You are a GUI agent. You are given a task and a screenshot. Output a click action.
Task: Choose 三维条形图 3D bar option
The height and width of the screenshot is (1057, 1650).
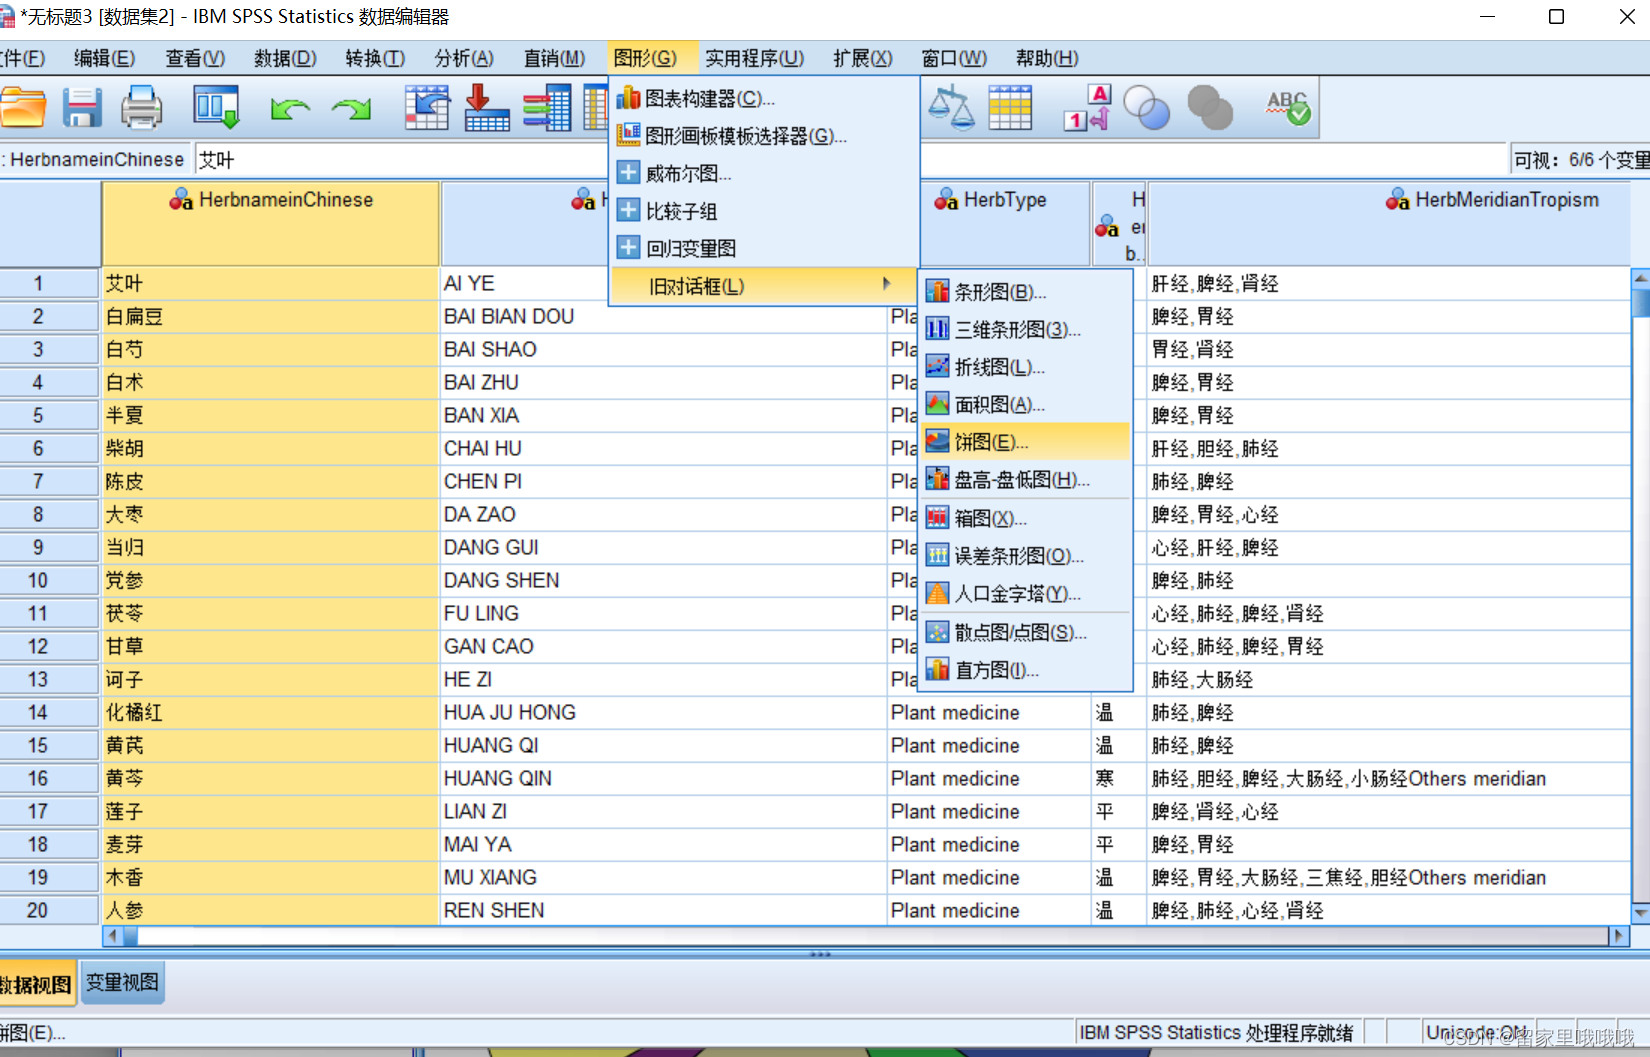pos(1026,329)
